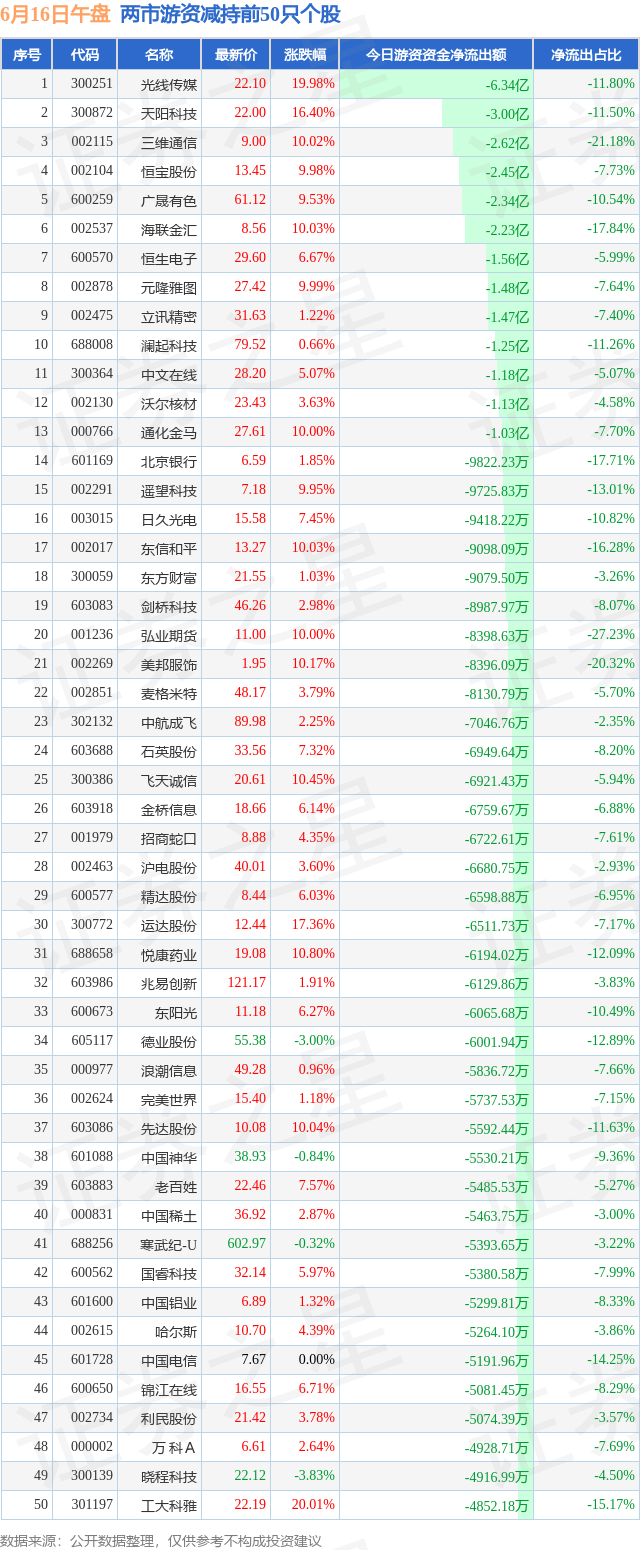Select stock code 300872
This screenshot has width=640, height=1550.
(92, 113)
